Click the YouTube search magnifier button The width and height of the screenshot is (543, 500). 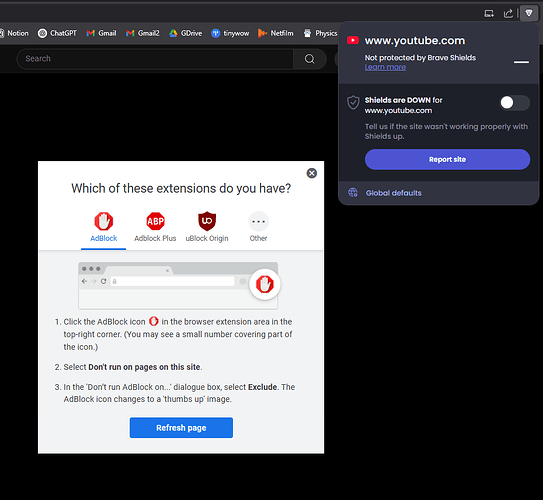point(310,59)
